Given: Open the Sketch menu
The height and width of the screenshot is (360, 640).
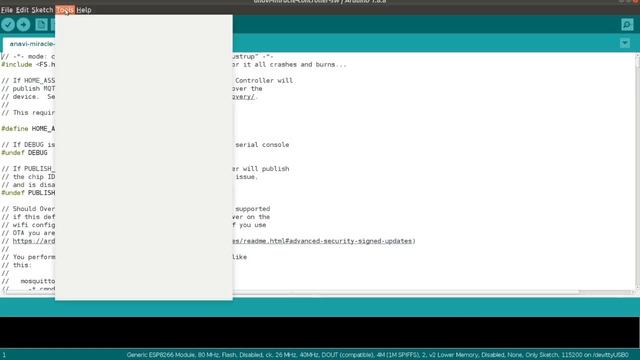Looking at the screenshot, I should pyautogui.click(x=42, y=10).
